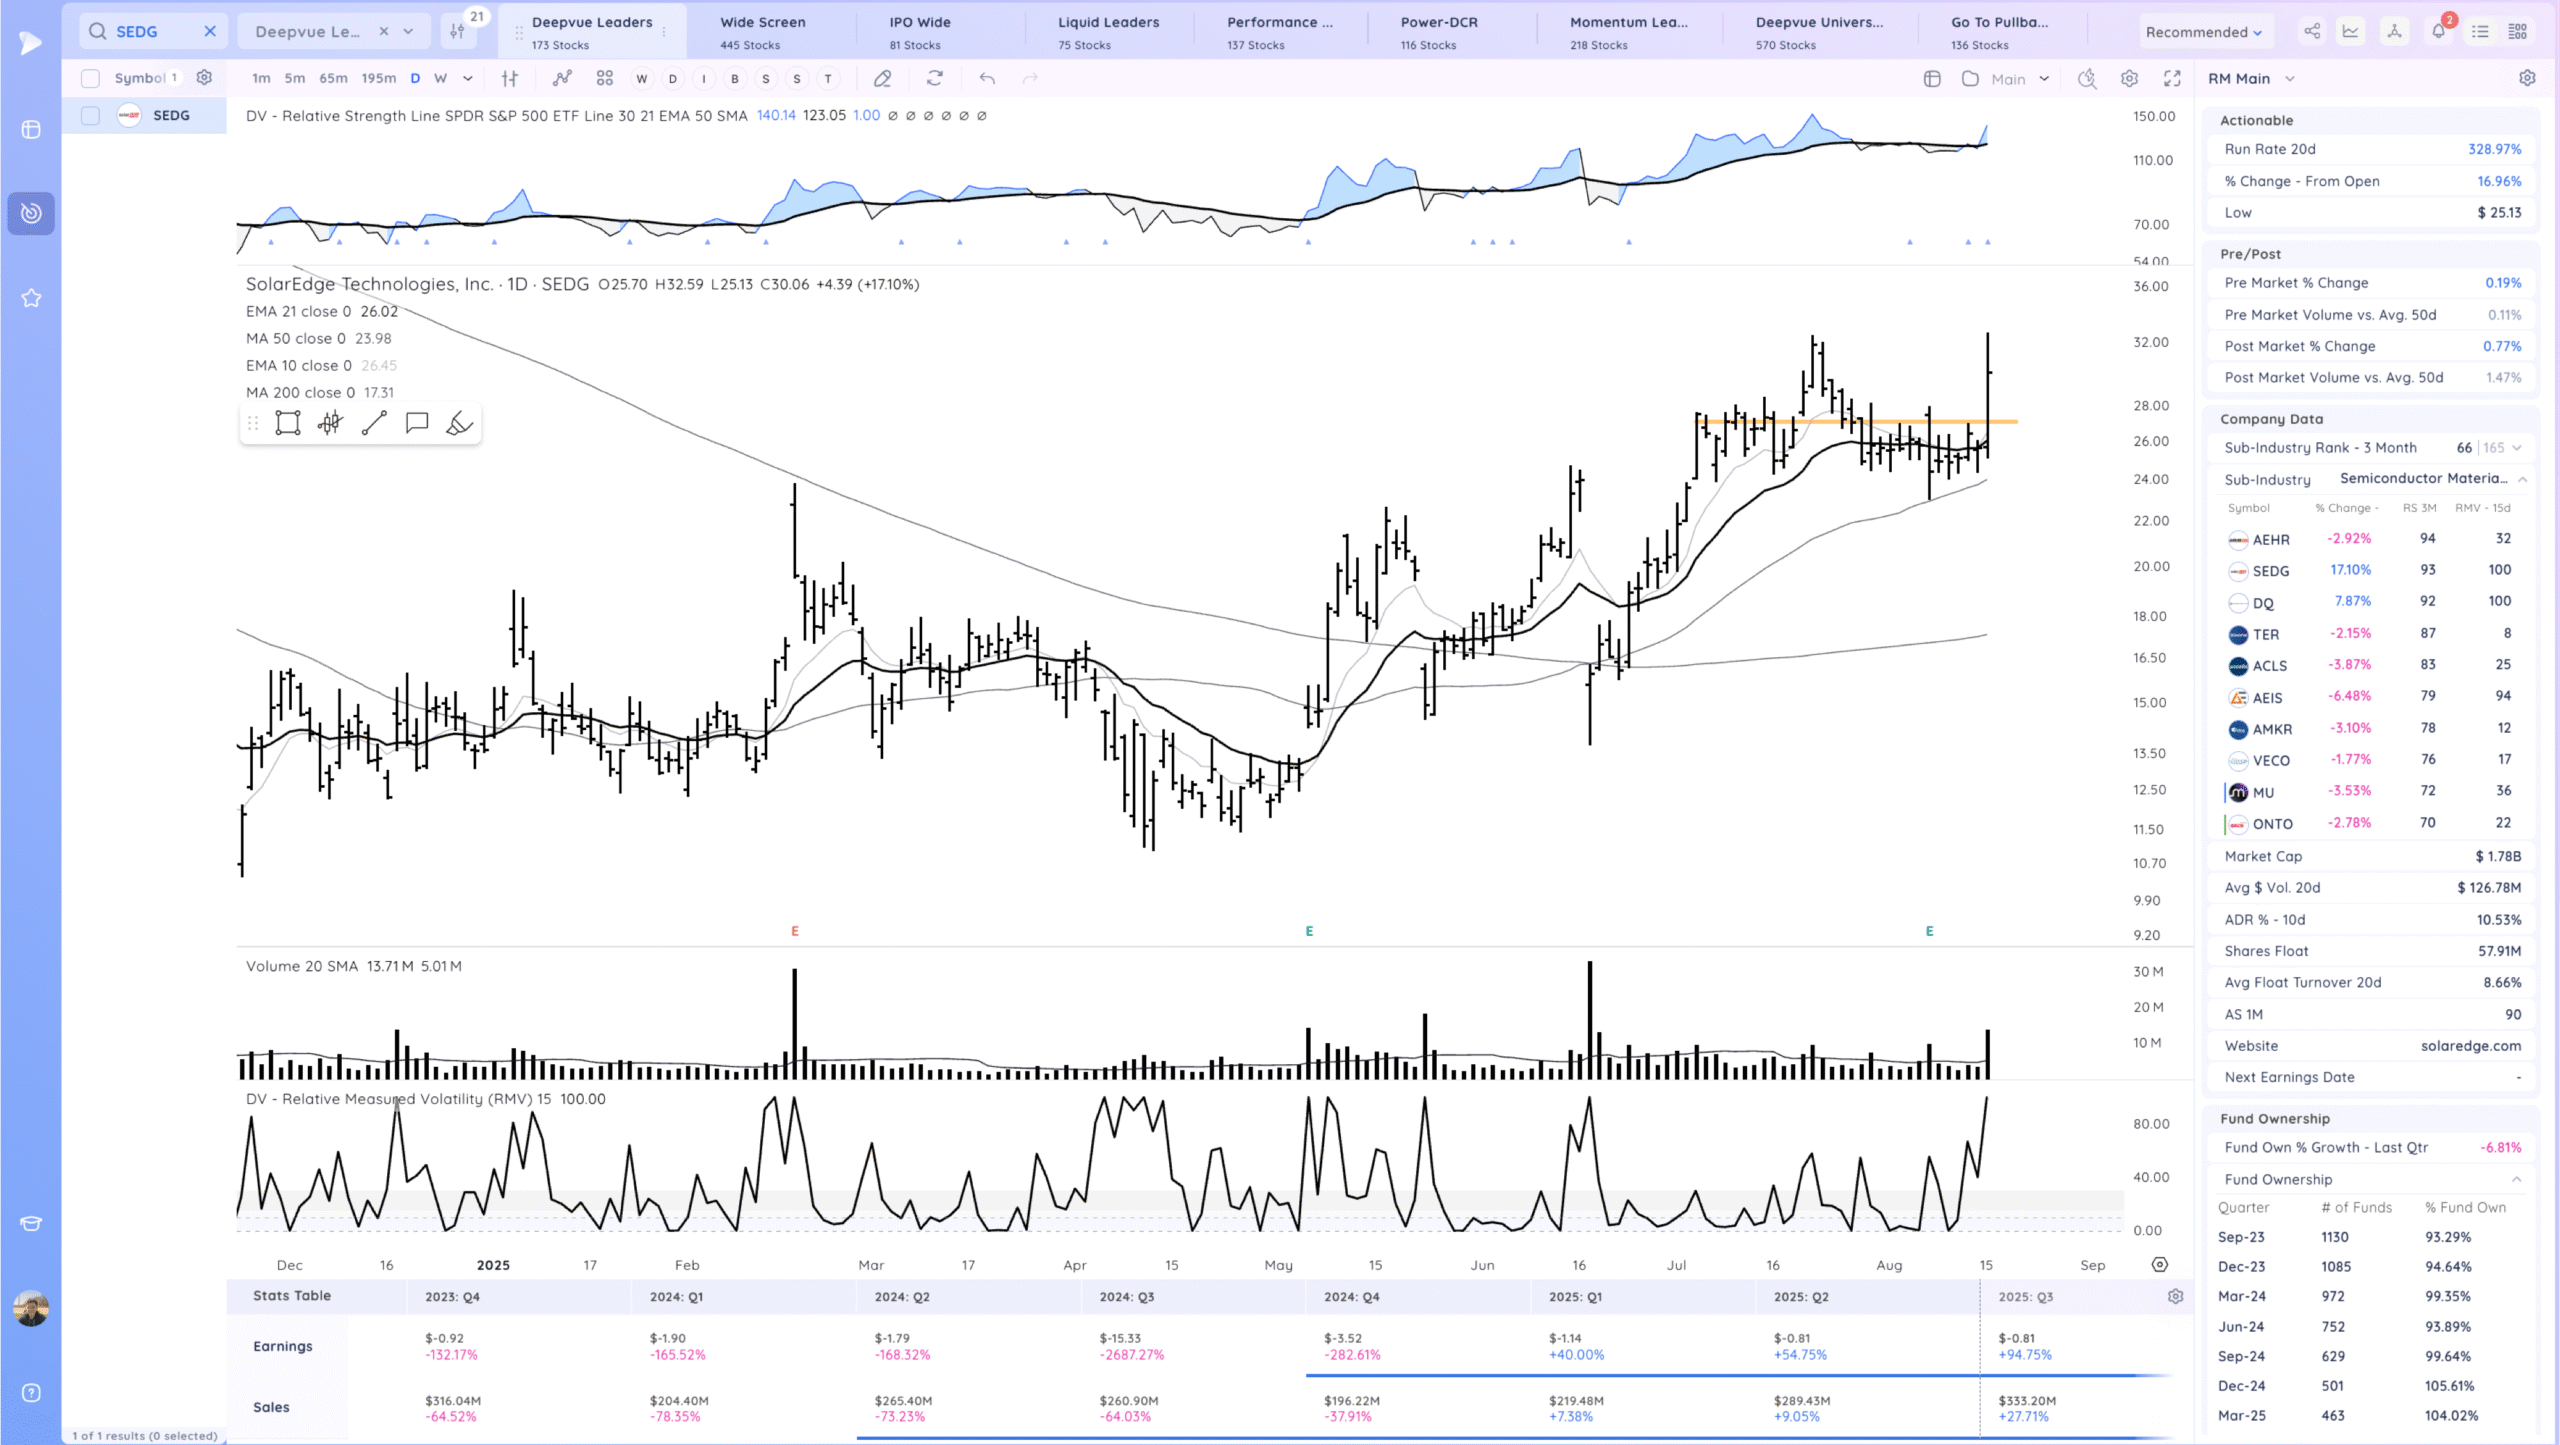
Task: Click the undo arrow in toolbar
Action: point(987,78)
